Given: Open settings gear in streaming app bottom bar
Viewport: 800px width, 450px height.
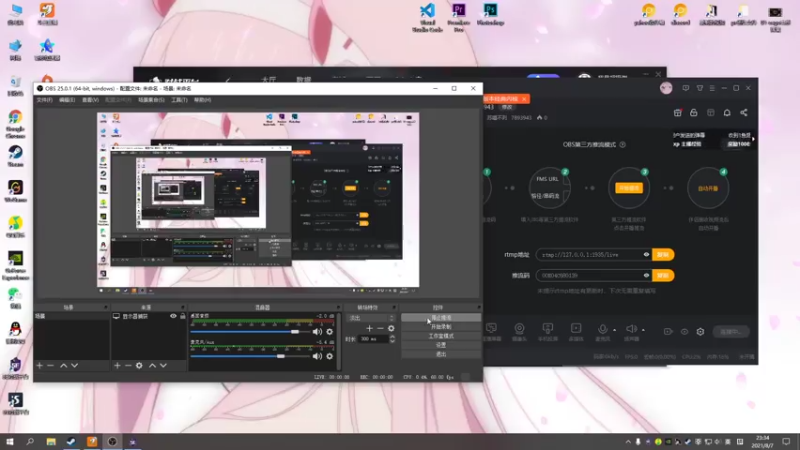Looking at the screenshot, I should 701,332.
